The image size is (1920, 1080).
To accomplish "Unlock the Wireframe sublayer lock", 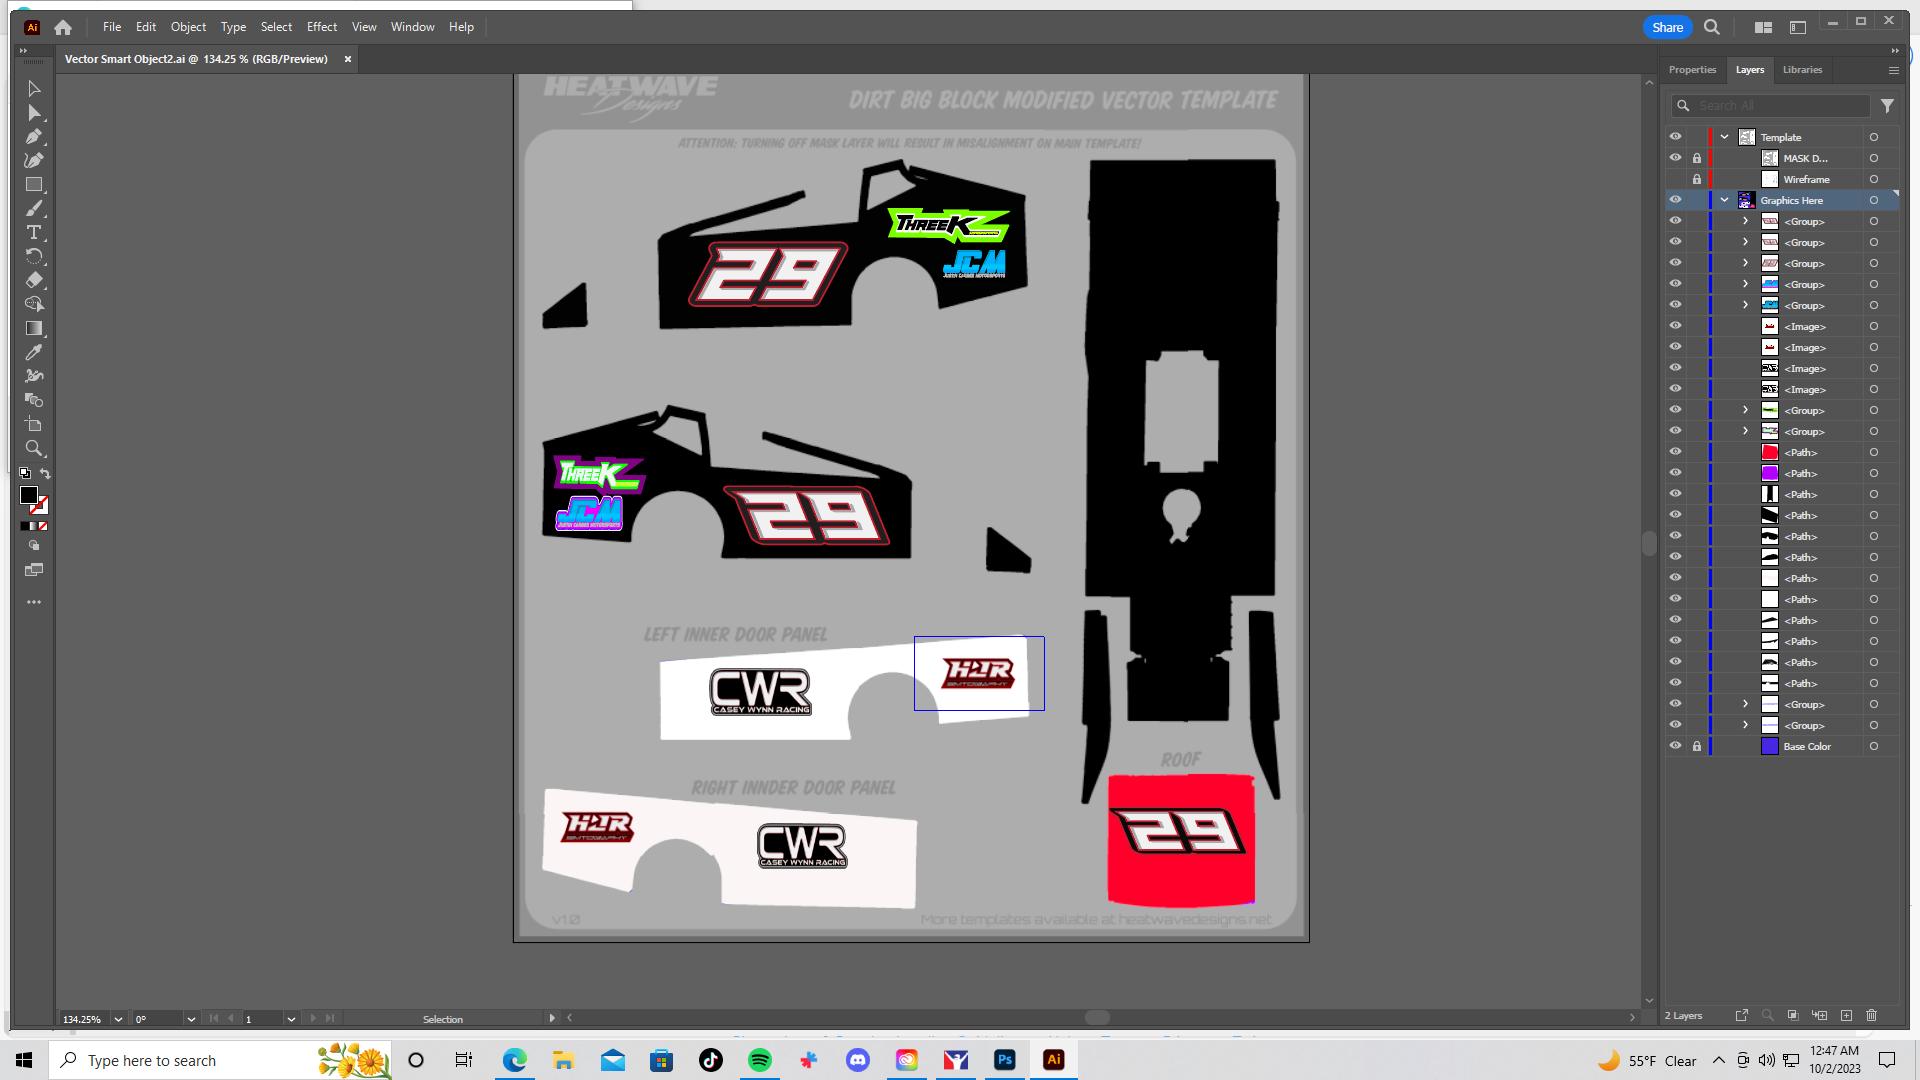I will (x=1697, y=179).
